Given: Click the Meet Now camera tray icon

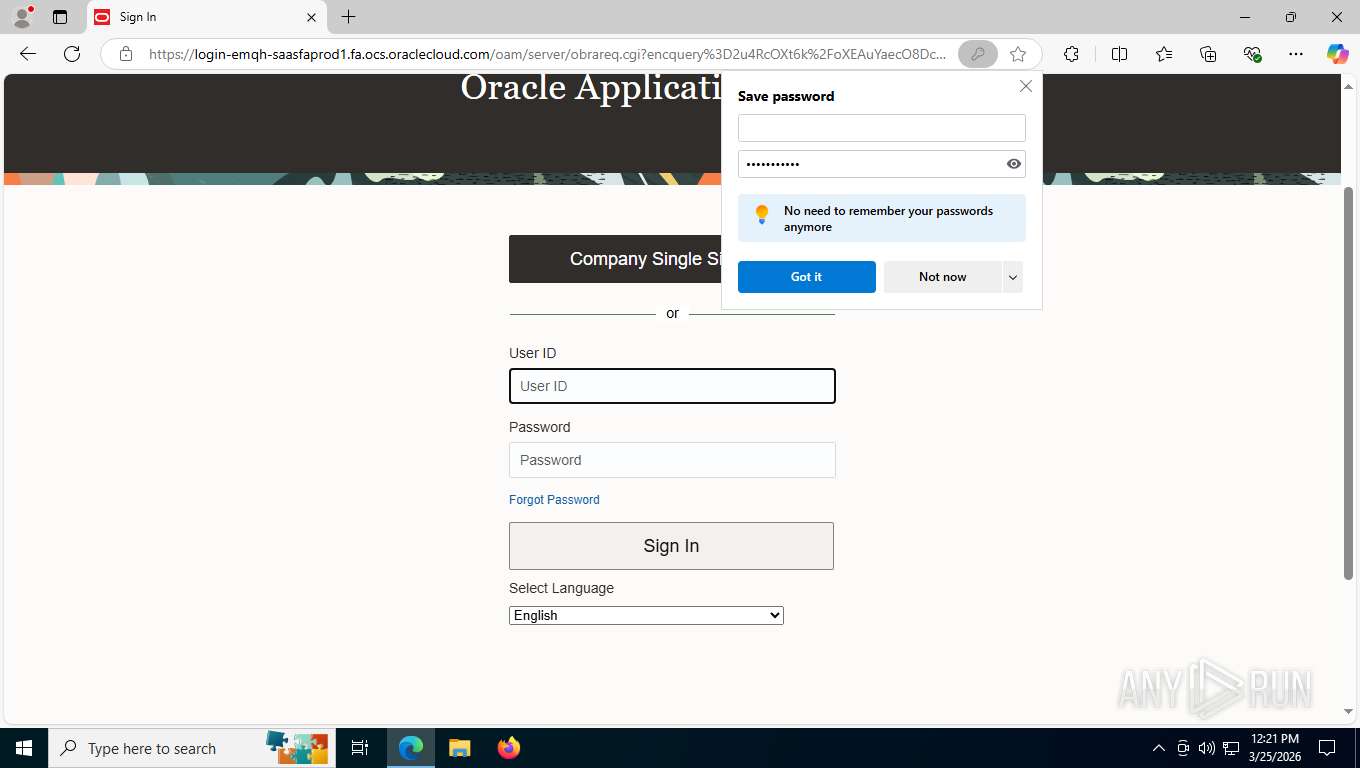Looking at the screenshot, I should 1183,748.
